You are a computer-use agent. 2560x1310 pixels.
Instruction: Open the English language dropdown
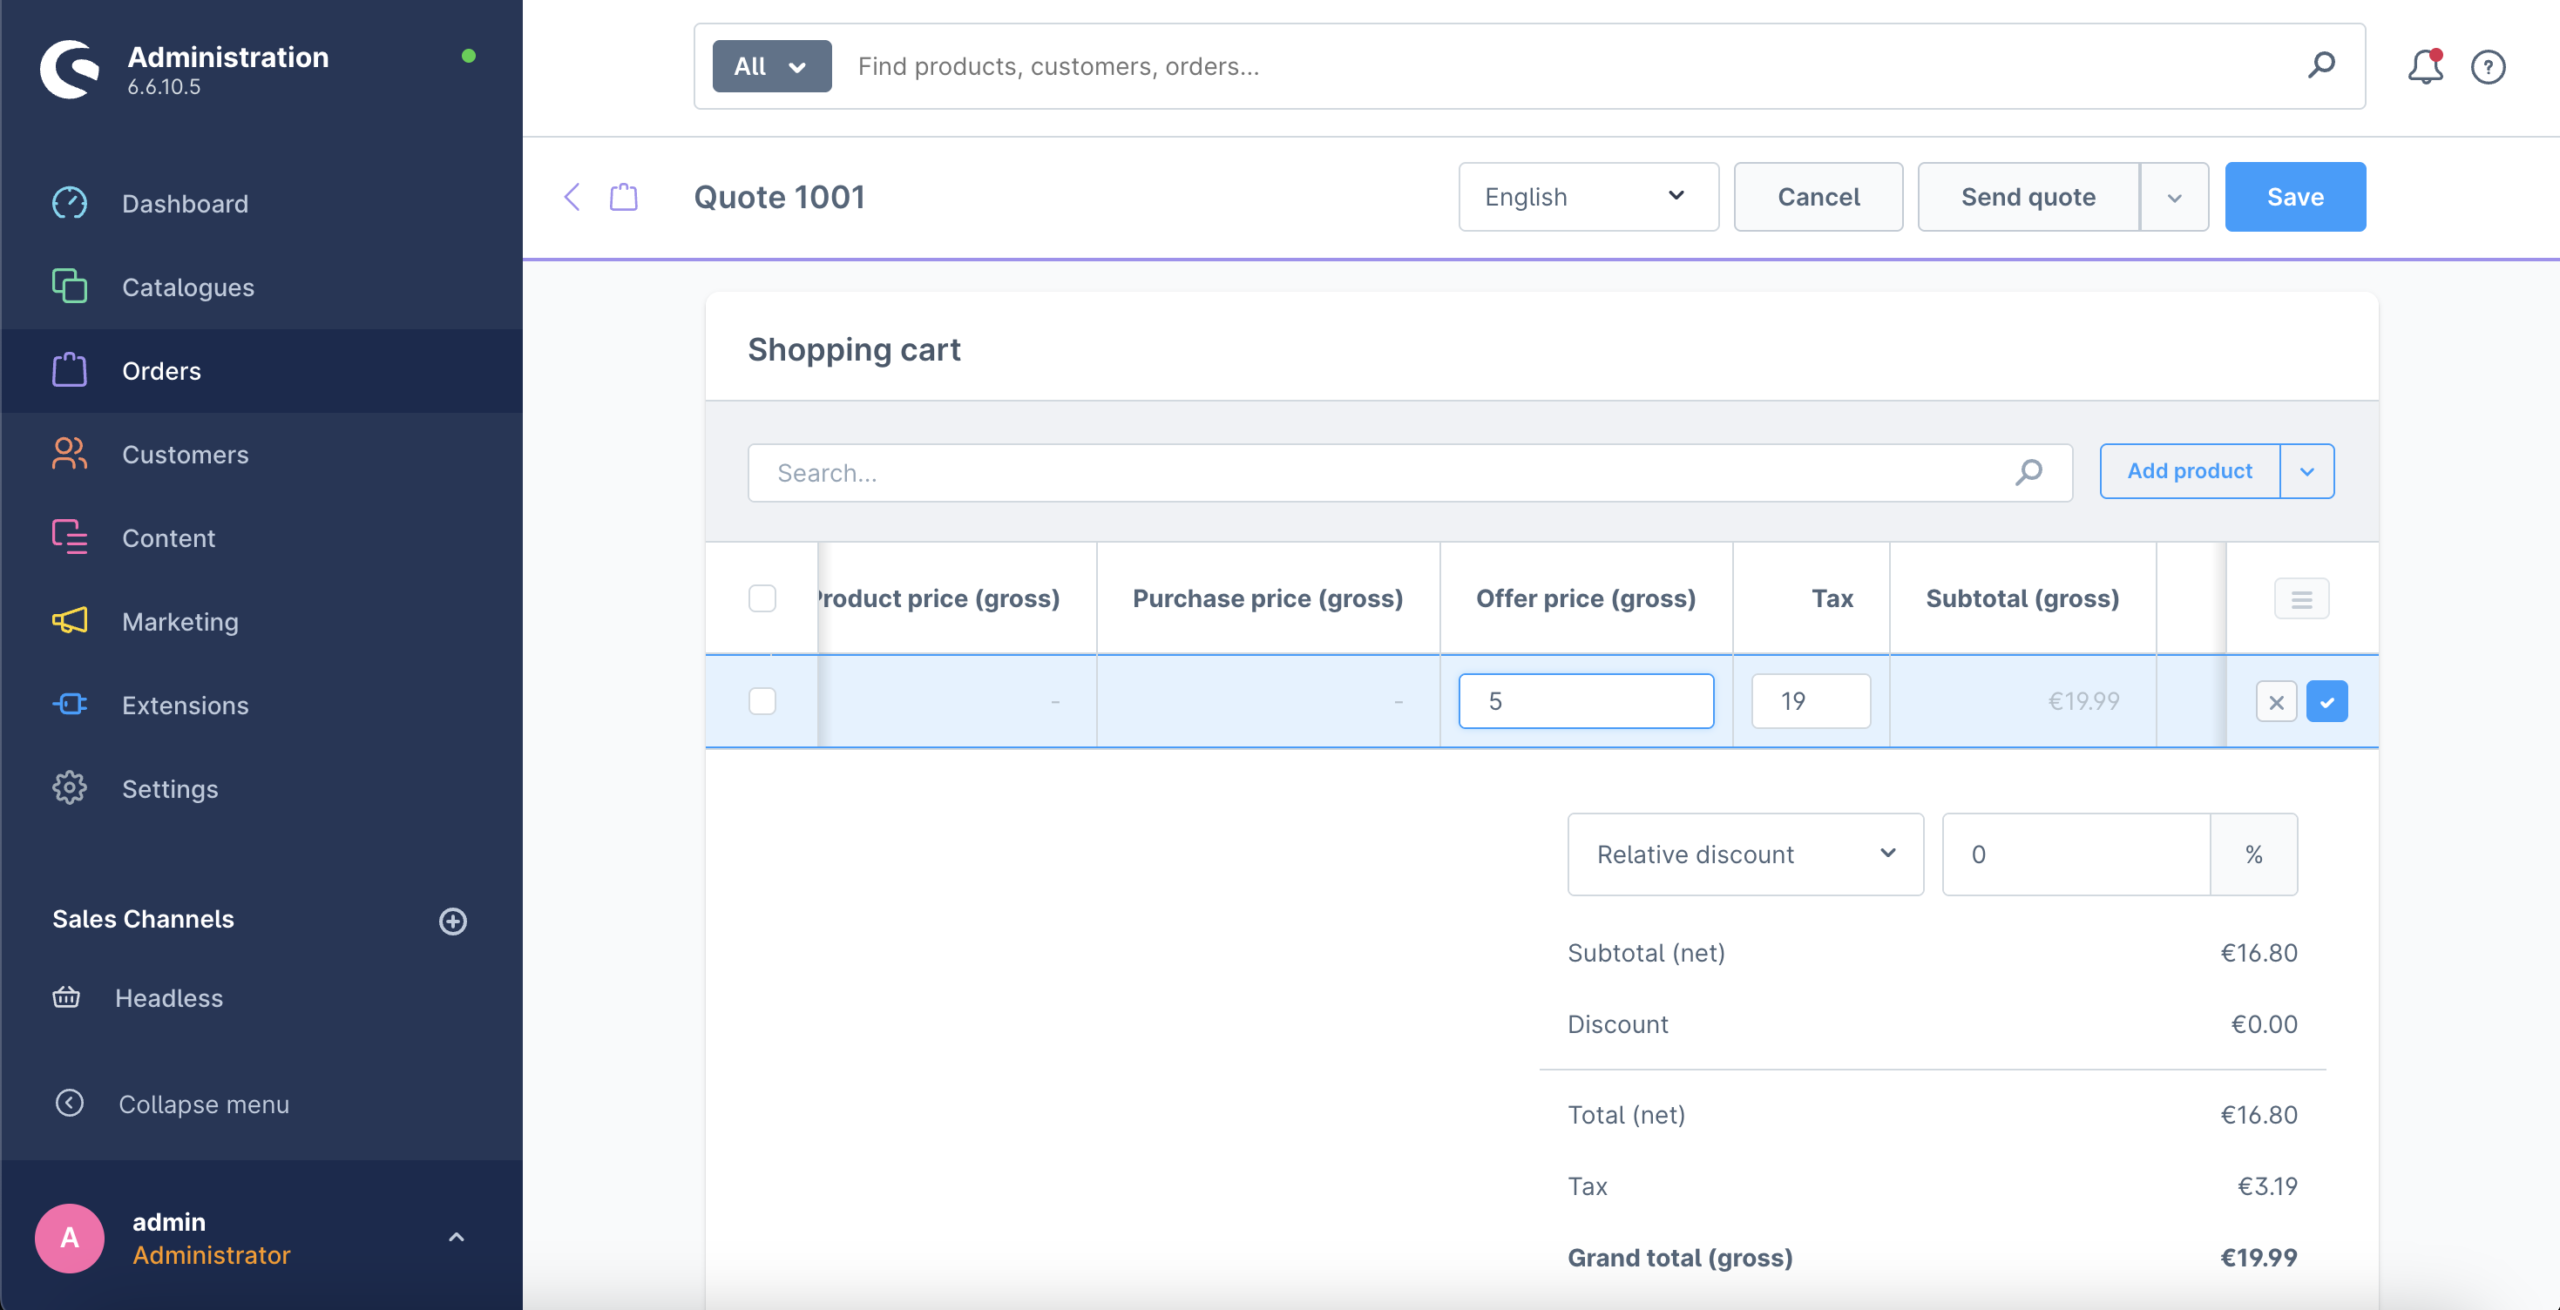coord(1587,197)
